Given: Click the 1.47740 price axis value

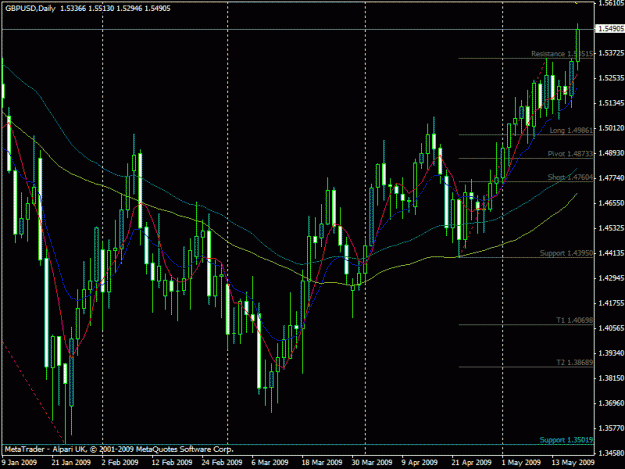Looking at the screenshot, I should click(611, 178).
